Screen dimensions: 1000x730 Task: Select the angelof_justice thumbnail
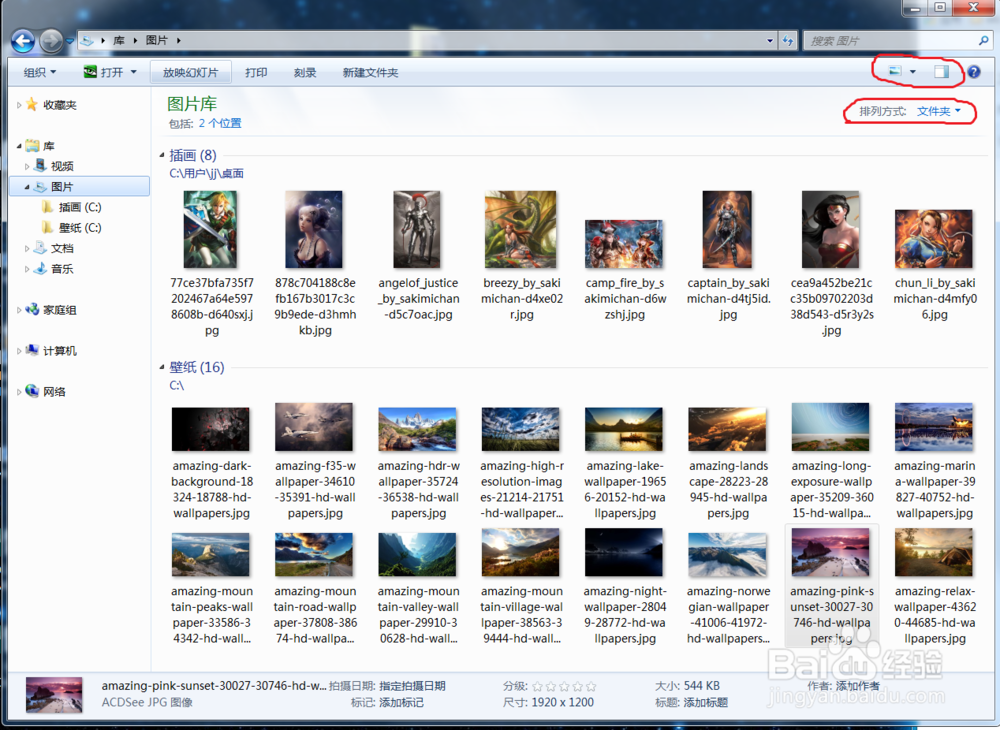(x=417, y=230)
